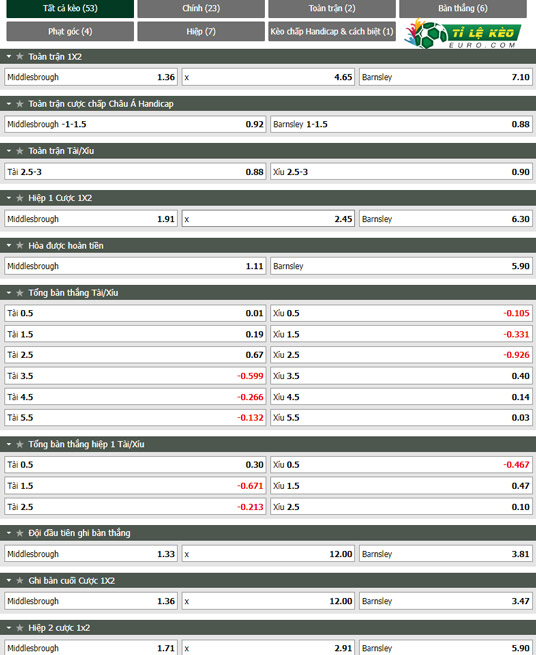The image size is (536, 655).
Task: Select the Tất cả kèo (53) tab
Action: 70,8
